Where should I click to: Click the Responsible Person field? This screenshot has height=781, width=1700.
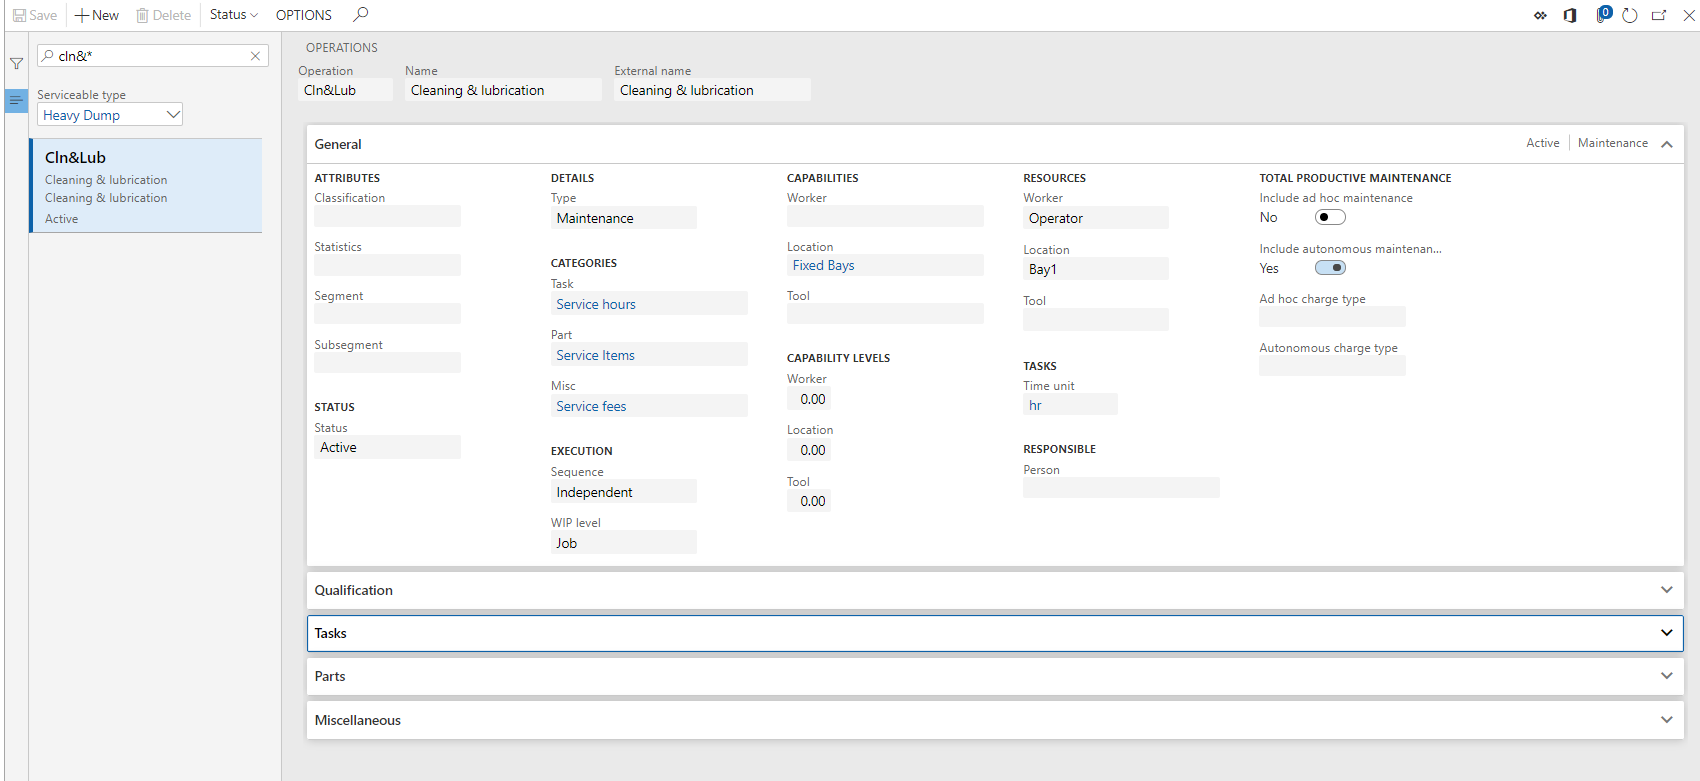(1121, 488)
